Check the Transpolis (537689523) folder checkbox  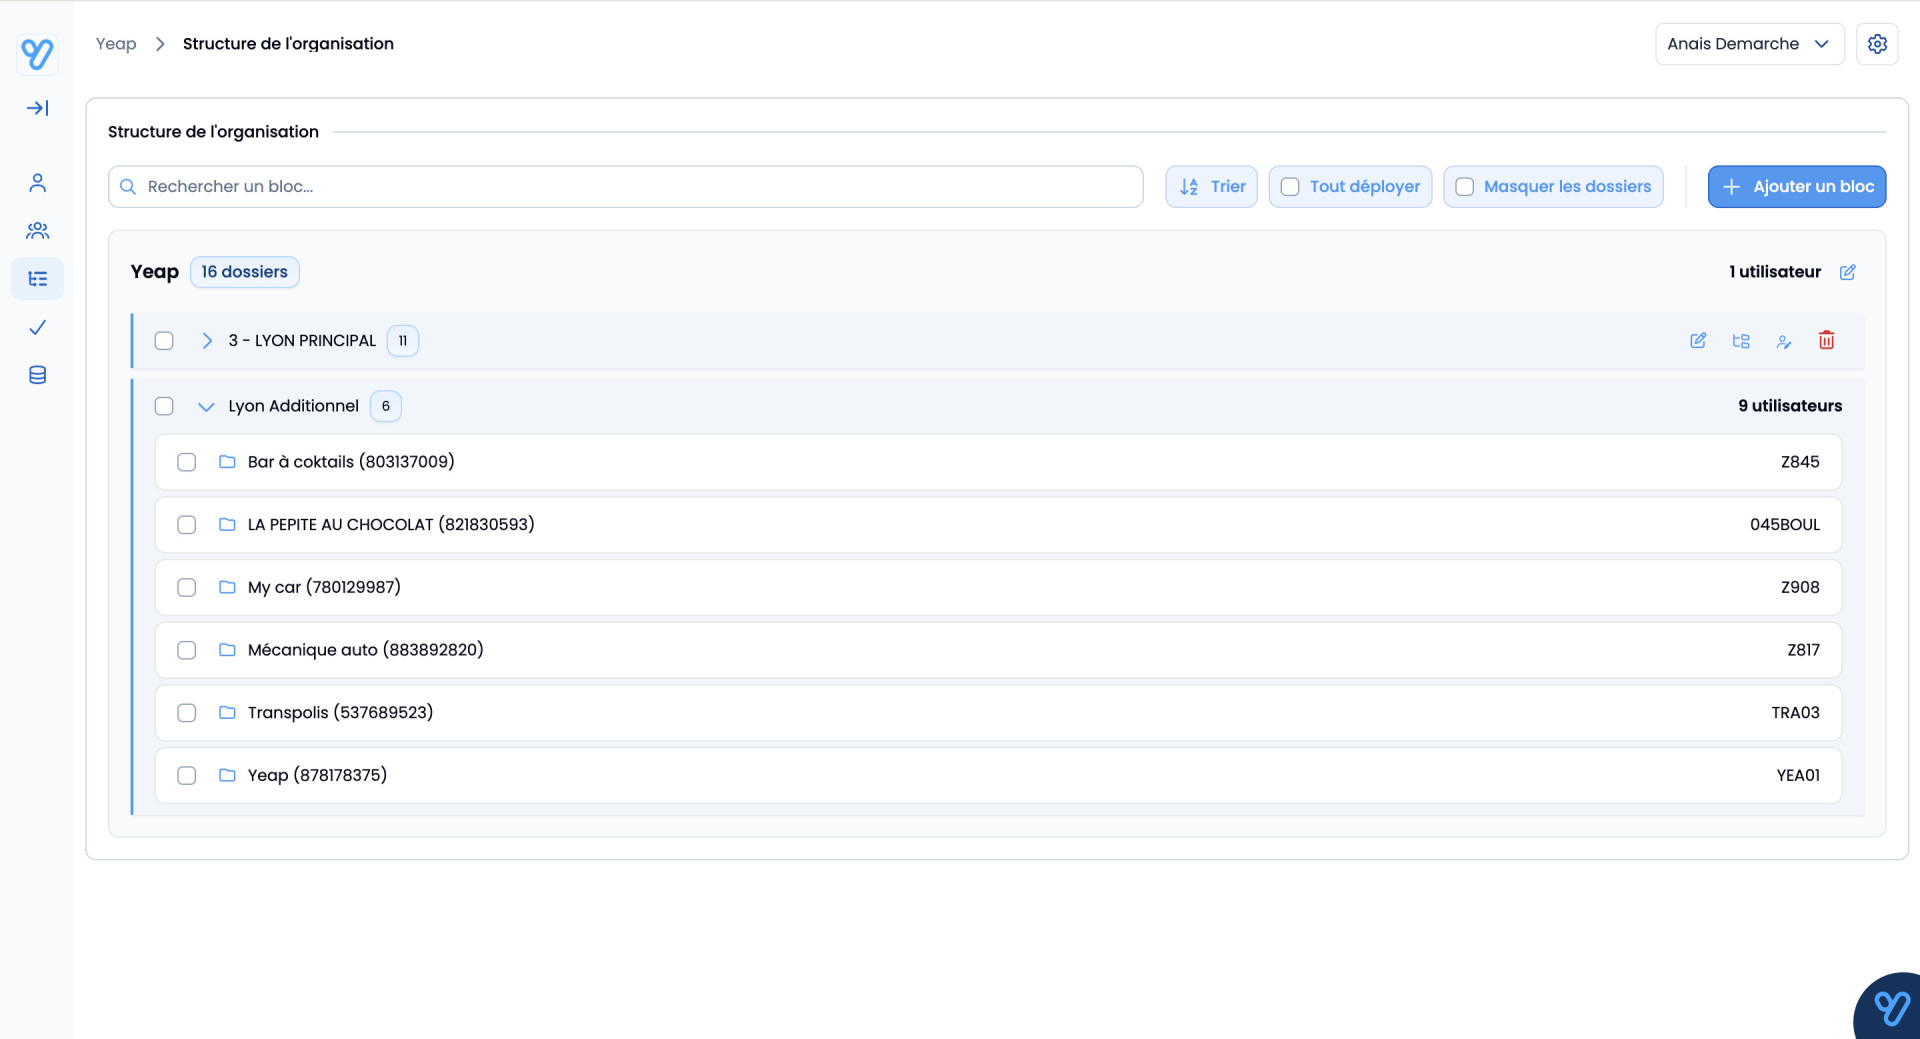point(187,713)
